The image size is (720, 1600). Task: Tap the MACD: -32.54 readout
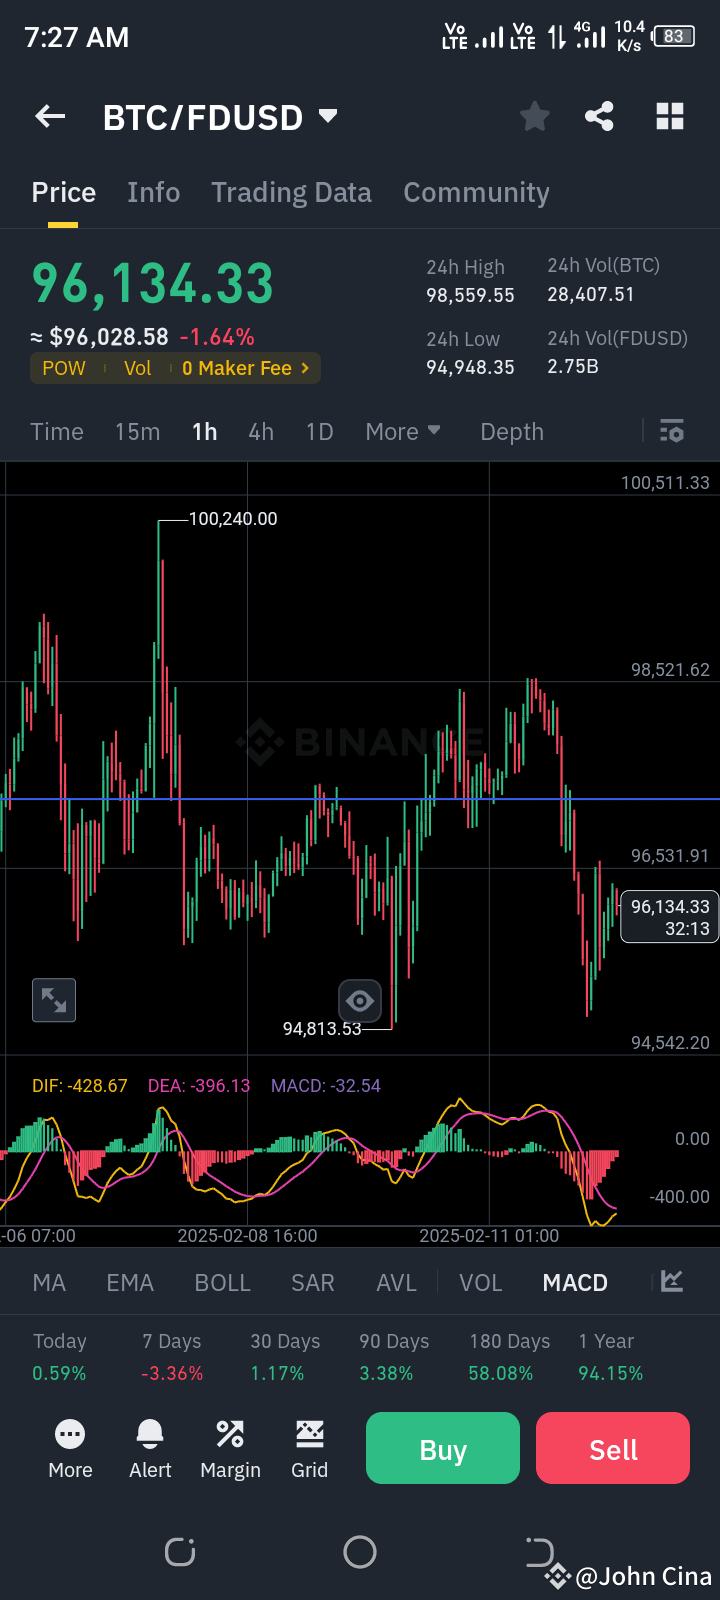coord(326,1086)
